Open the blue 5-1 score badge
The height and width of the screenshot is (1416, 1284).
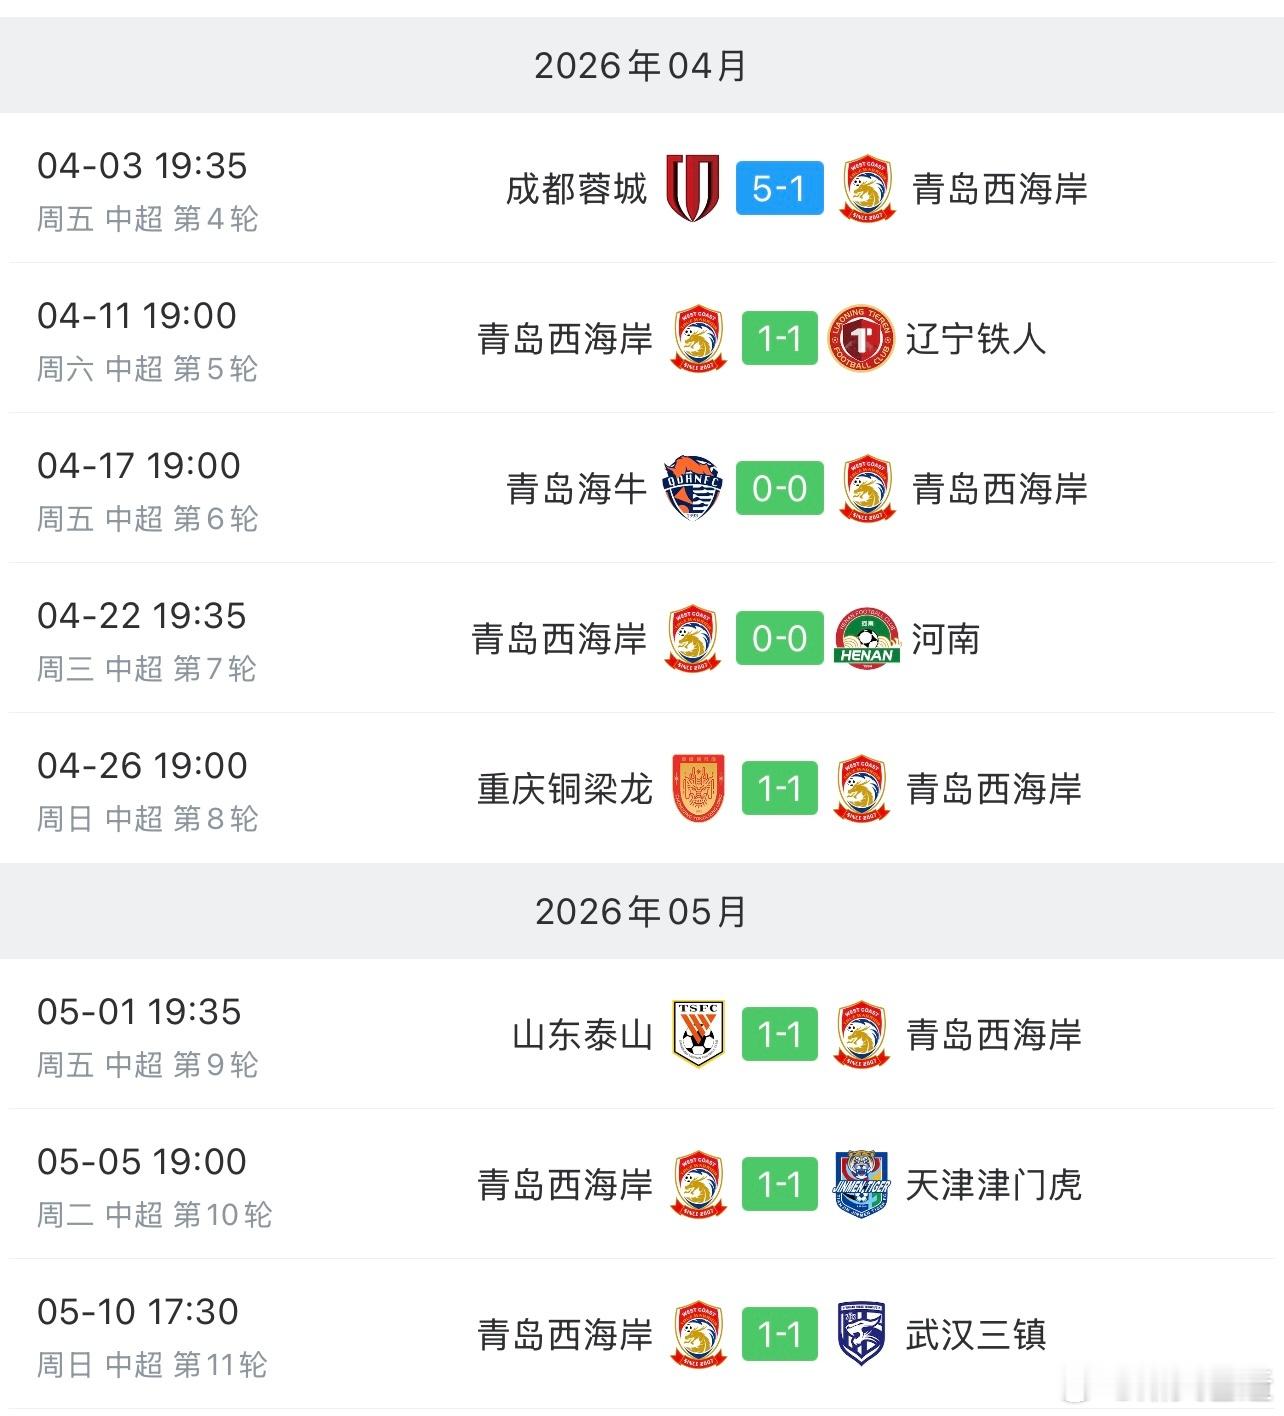tap(779, 188)
